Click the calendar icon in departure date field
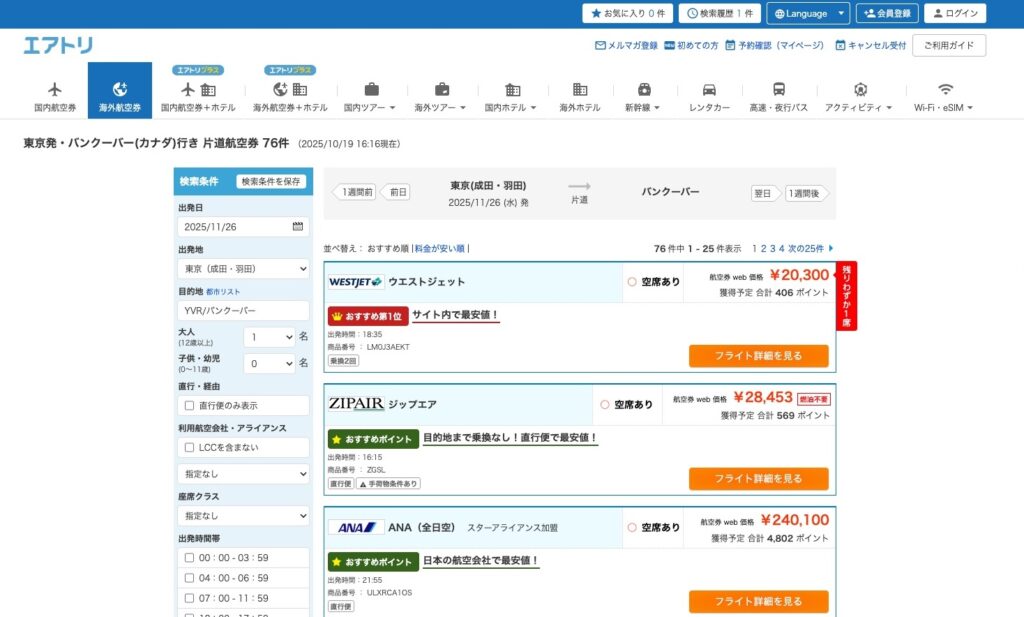 297,227
